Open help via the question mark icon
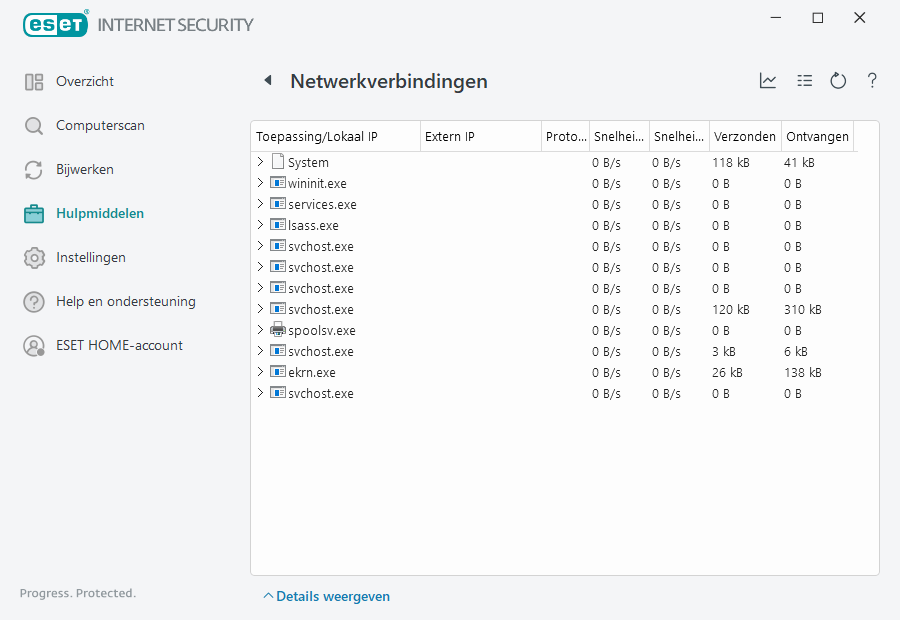 pos(872,81)
